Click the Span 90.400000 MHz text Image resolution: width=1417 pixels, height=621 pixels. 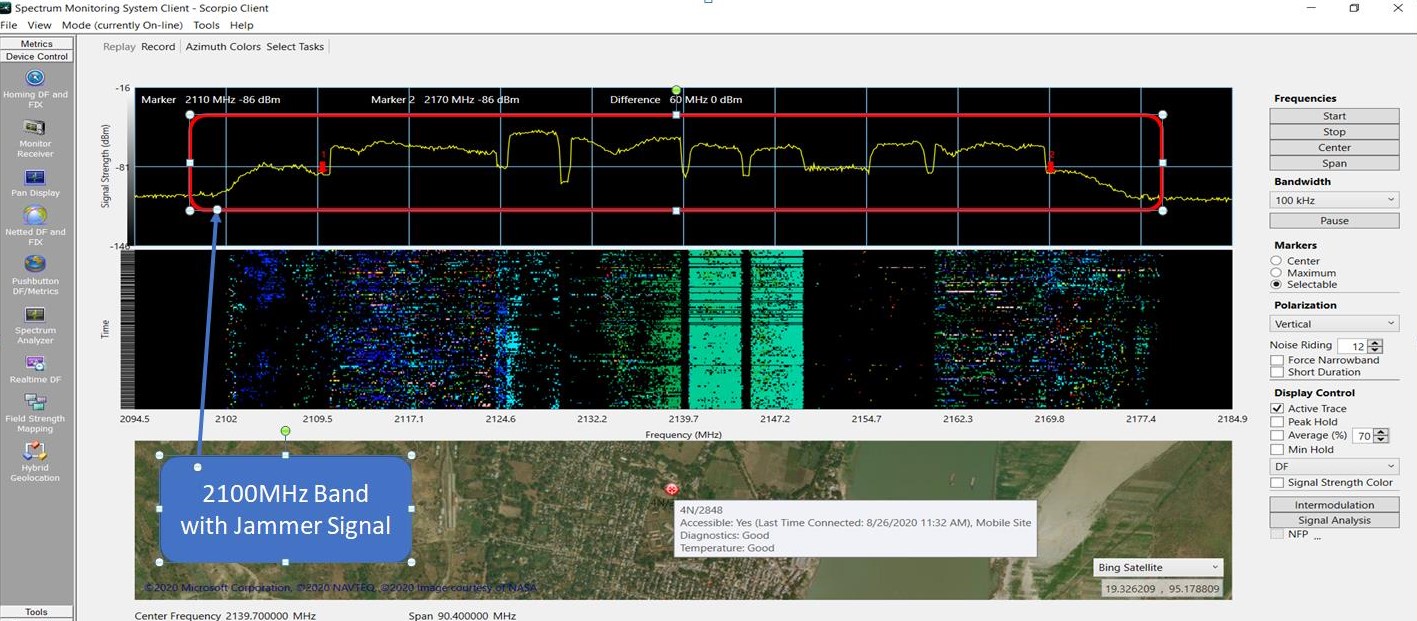click(462, 616)
